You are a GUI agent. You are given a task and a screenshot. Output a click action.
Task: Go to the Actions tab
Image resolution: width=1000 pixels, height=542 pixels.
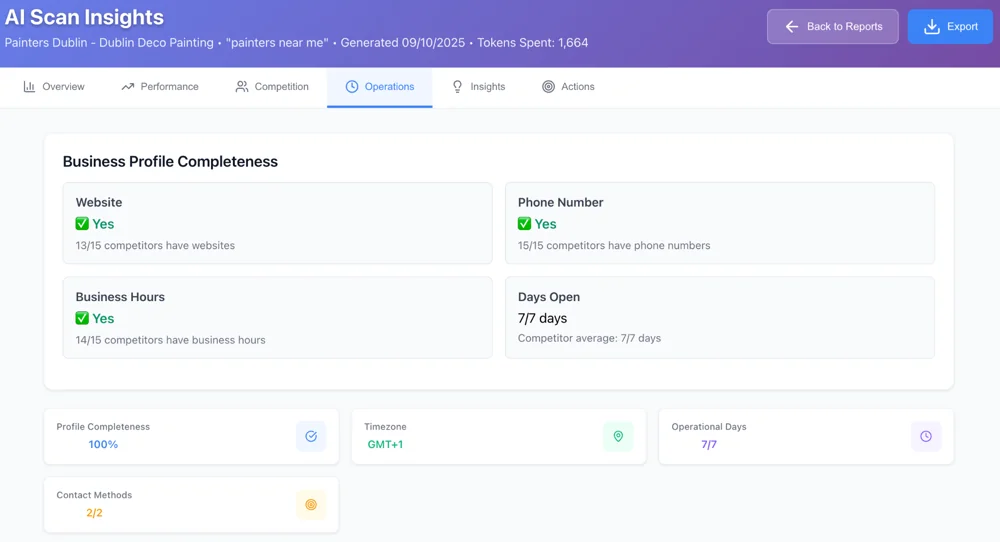568,87
